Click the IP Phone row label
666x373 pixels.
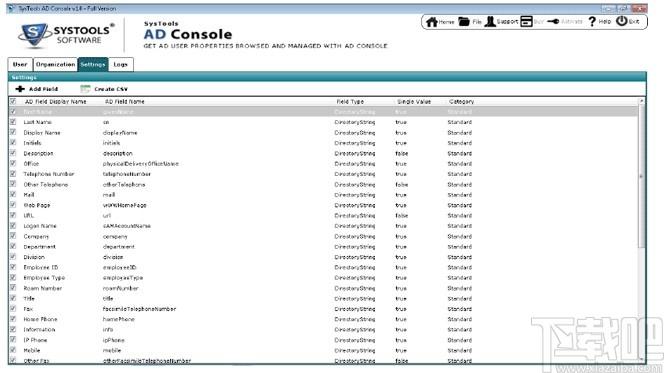pyautogui.click(x=35, y=340)
